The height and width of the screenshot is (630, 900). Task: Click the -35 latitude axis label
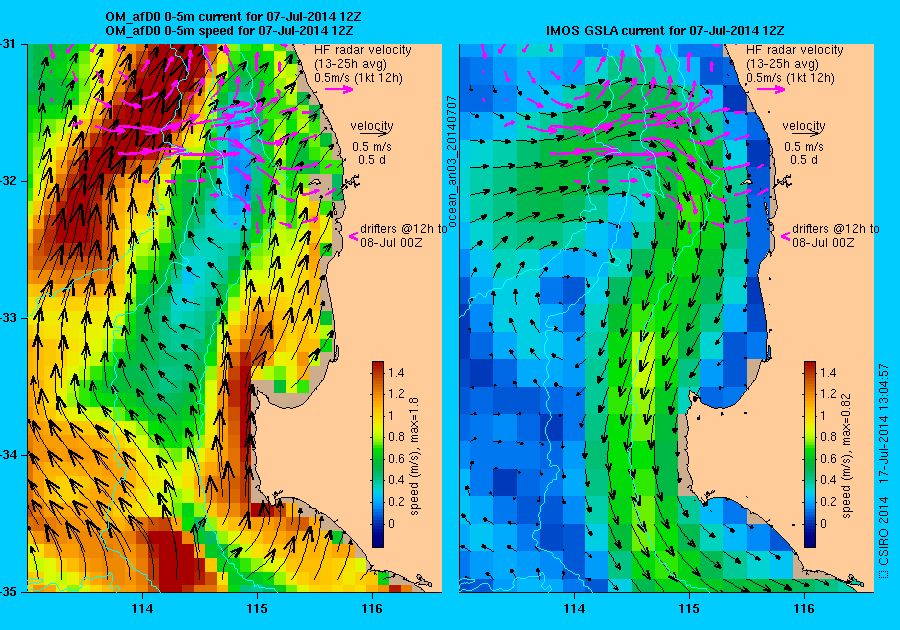point(7,592)
